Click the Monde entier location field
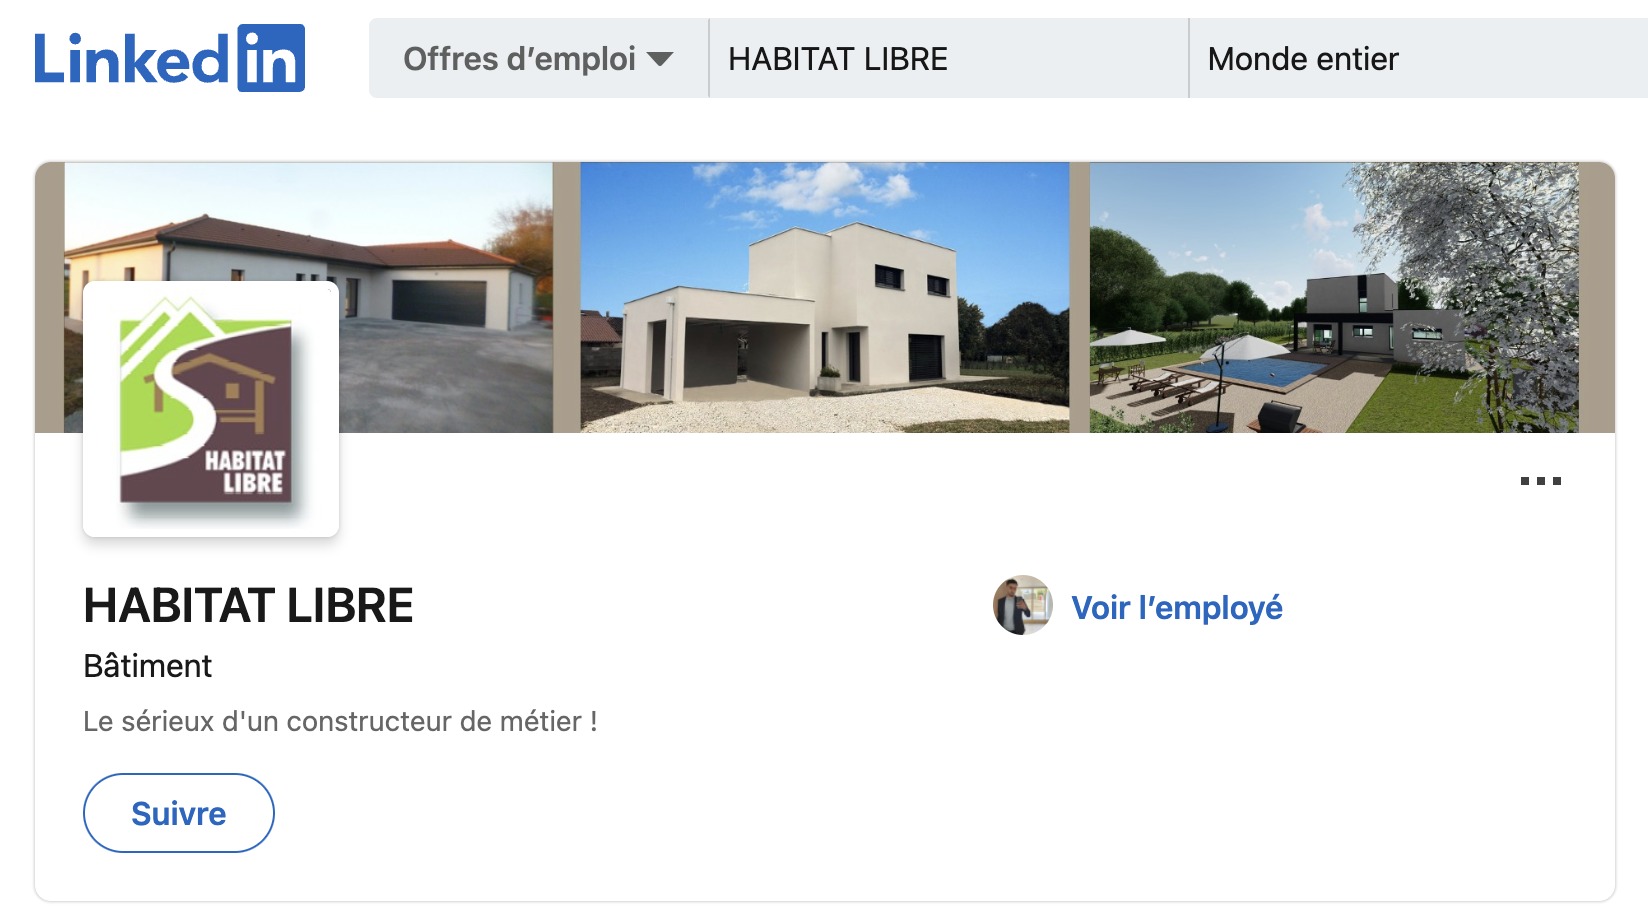Viewport: 1648px width, 914px height. point(1418,58)
